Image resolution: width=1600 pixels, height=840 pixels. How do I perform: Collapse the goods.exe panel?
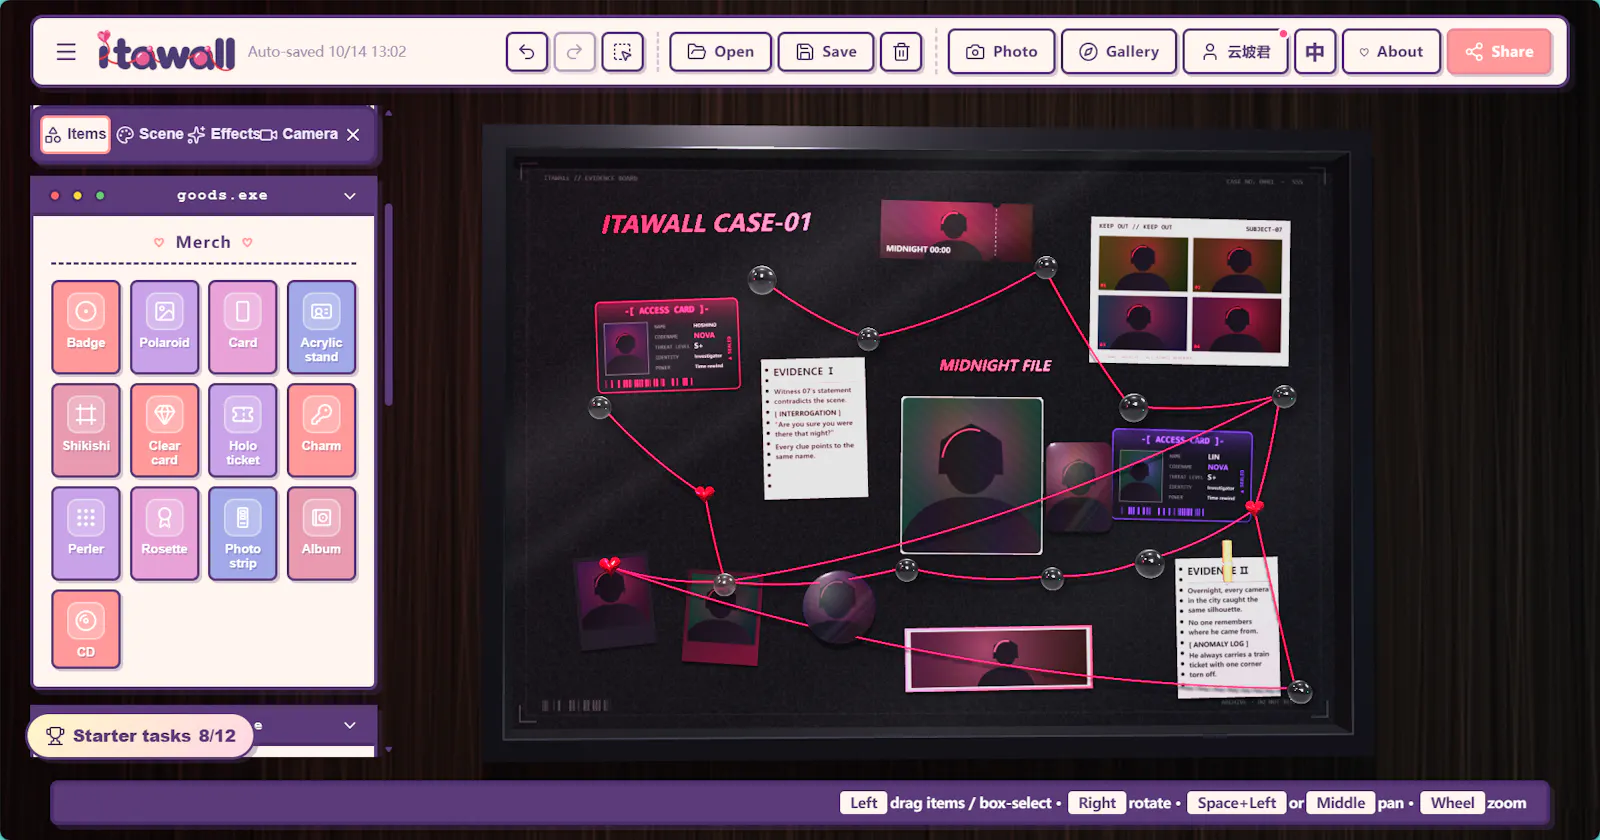[350, 196]
